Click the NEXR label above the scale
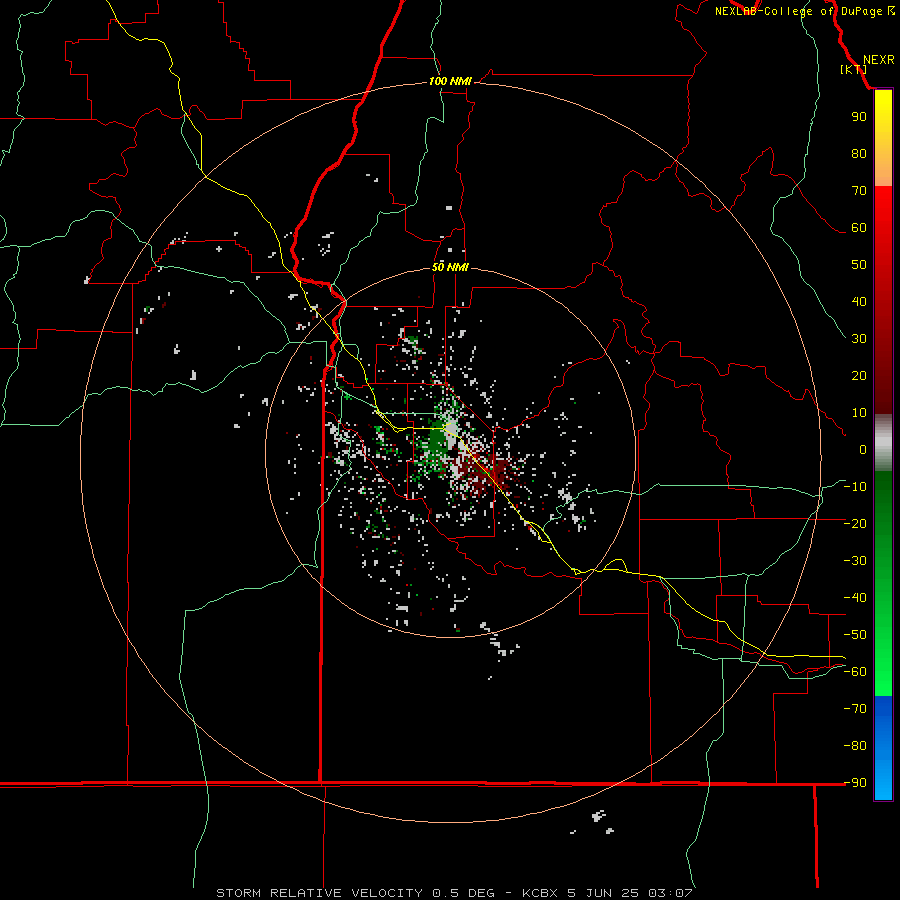 879,60
